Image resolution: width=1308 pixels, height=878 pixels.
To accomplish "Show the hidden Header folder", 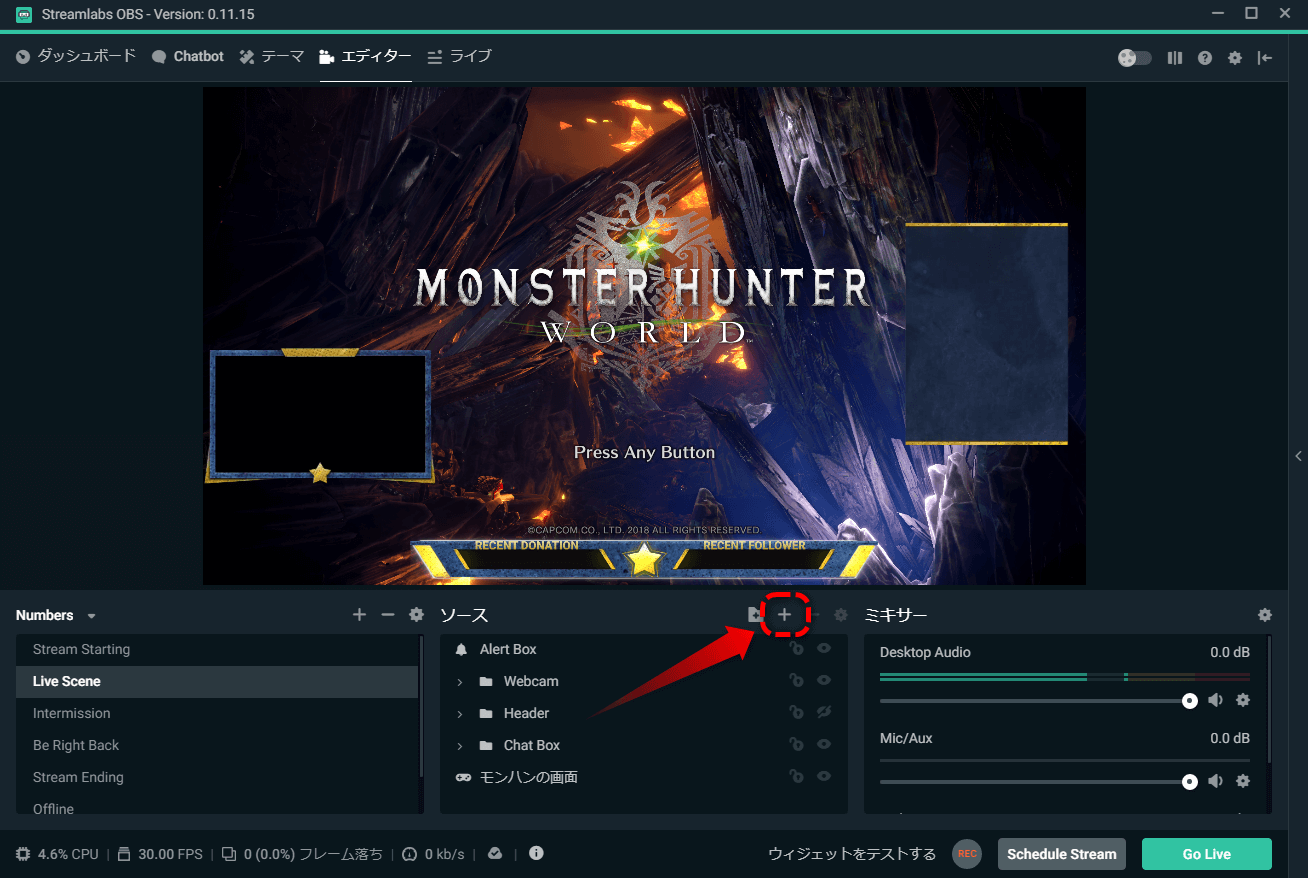I will pyautogui.click(x=824, y=713).
